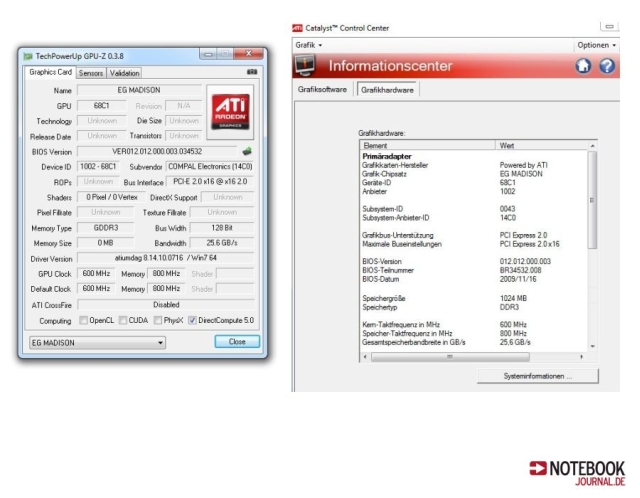Open the Grafik dropdown menu
The height and width of the screenshot is (498, 640).
[x=309, y=45]
